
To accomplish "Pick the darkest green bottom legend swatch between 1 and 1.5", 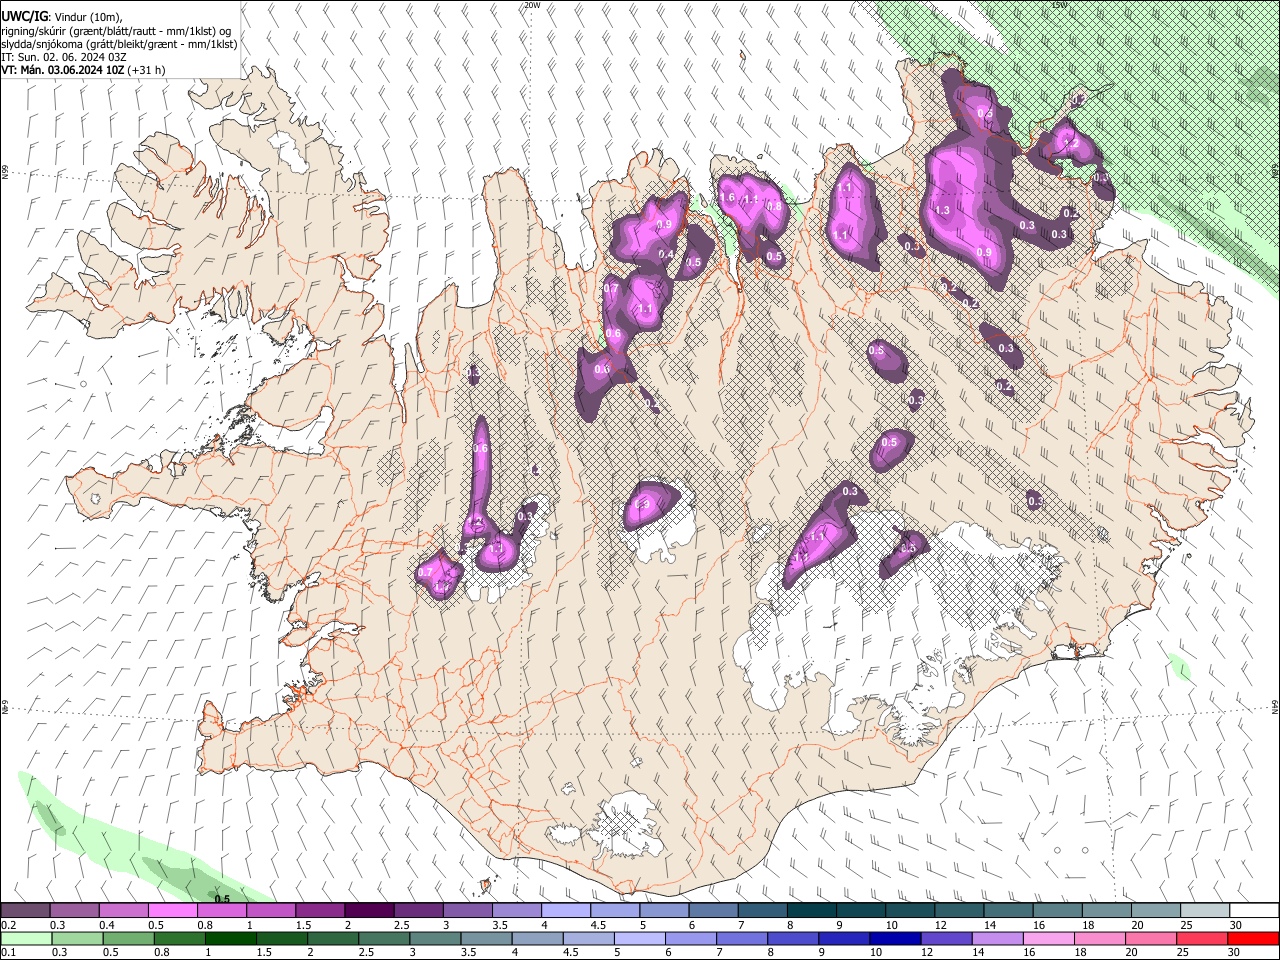I will click(230, 938).
